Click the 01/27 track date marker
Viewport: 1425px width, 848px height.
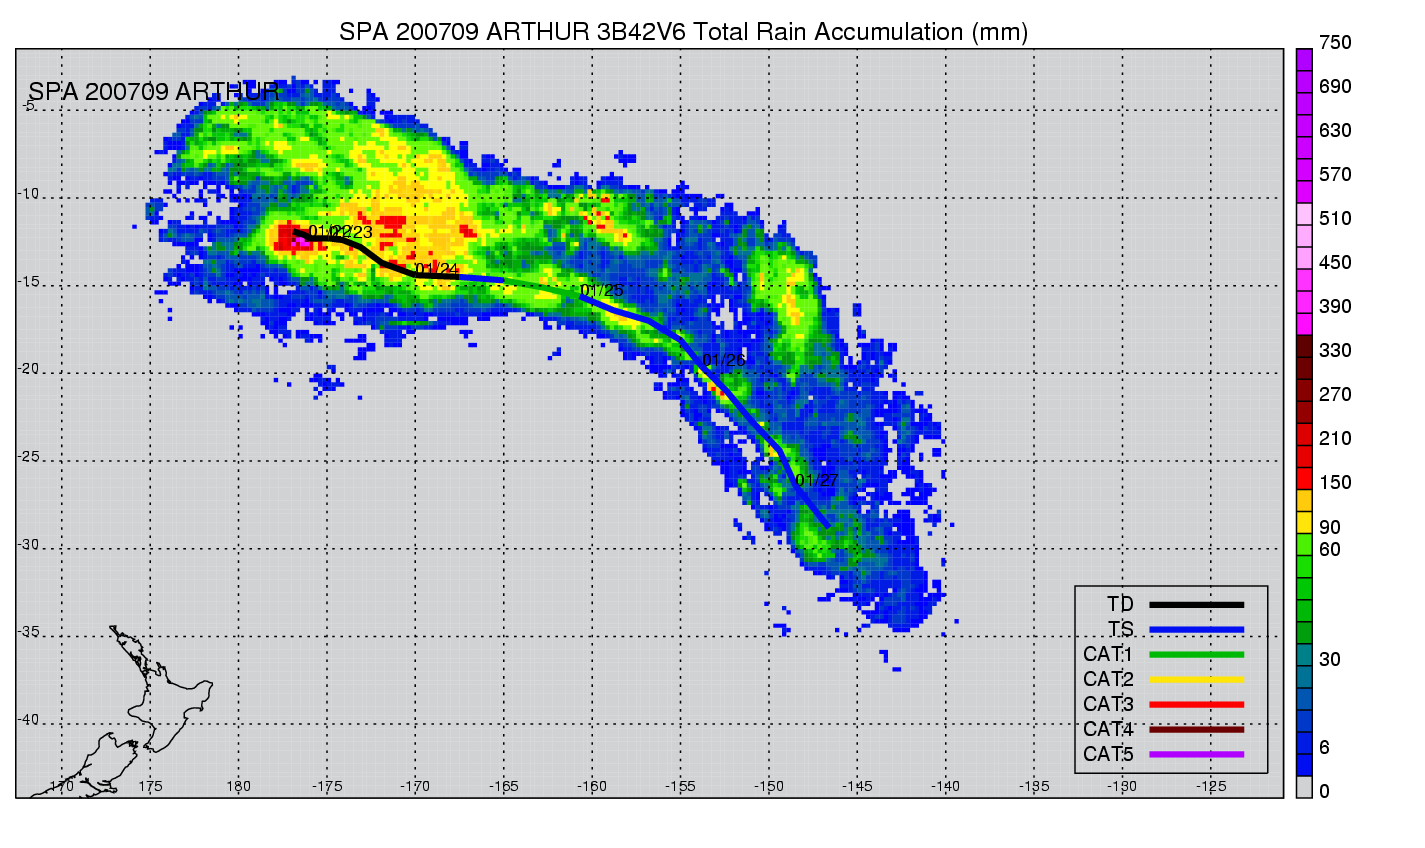[817, 480]
